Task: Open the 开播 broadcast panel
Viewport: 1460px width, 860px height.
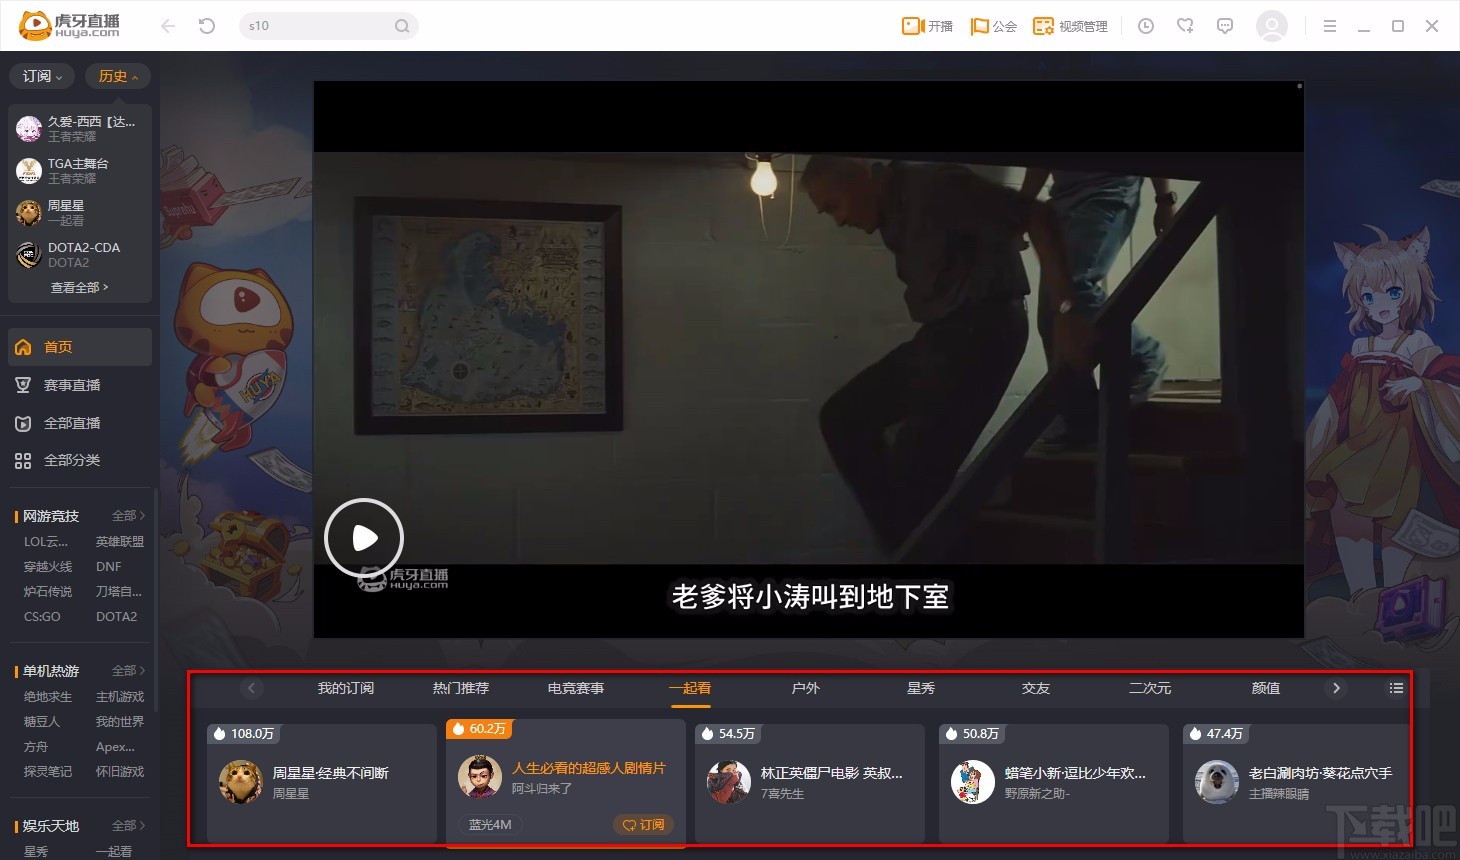Action: click(926, 26)
